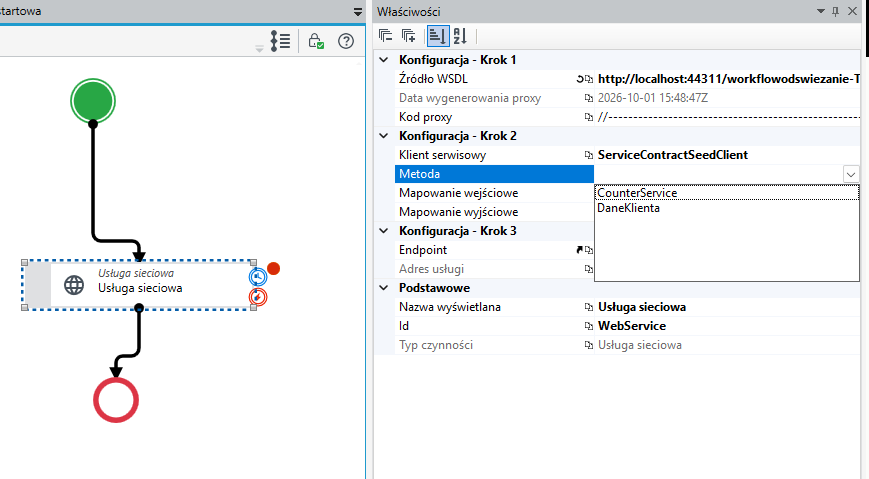Select the green start node in the diagram

point(93,101)
